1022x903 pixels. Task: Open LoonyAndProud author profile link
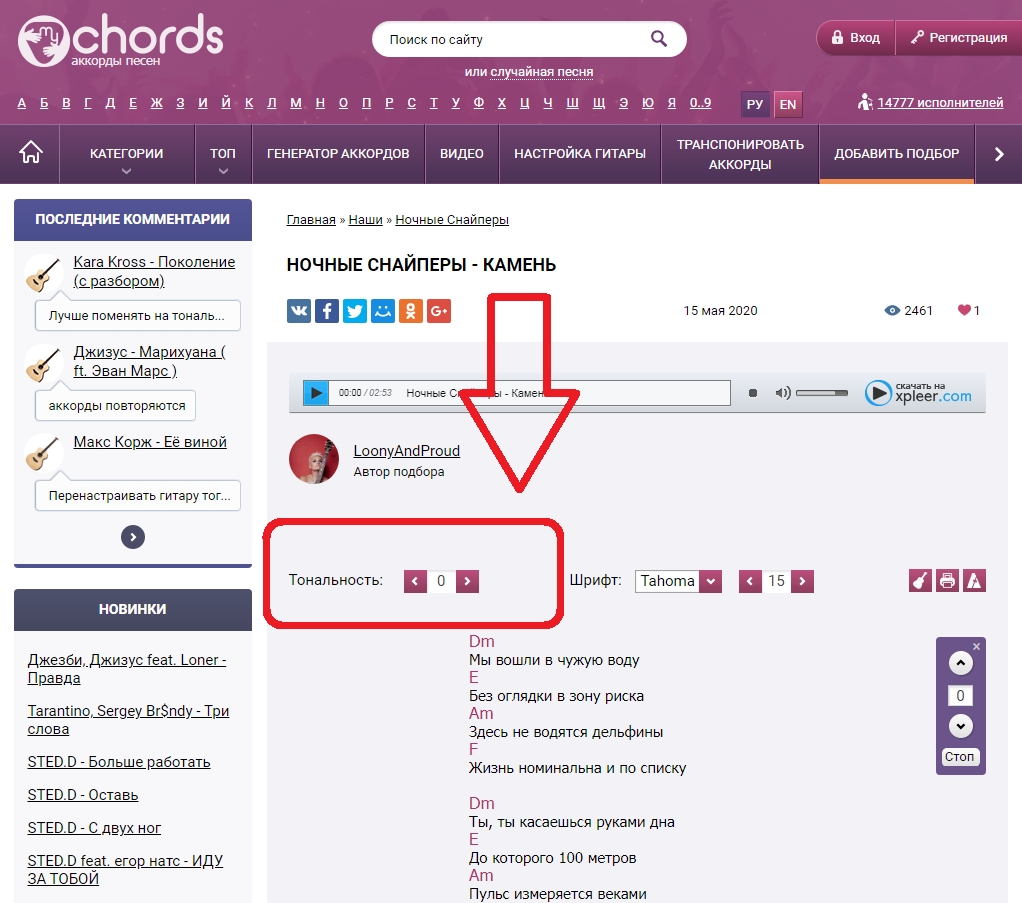406,451
